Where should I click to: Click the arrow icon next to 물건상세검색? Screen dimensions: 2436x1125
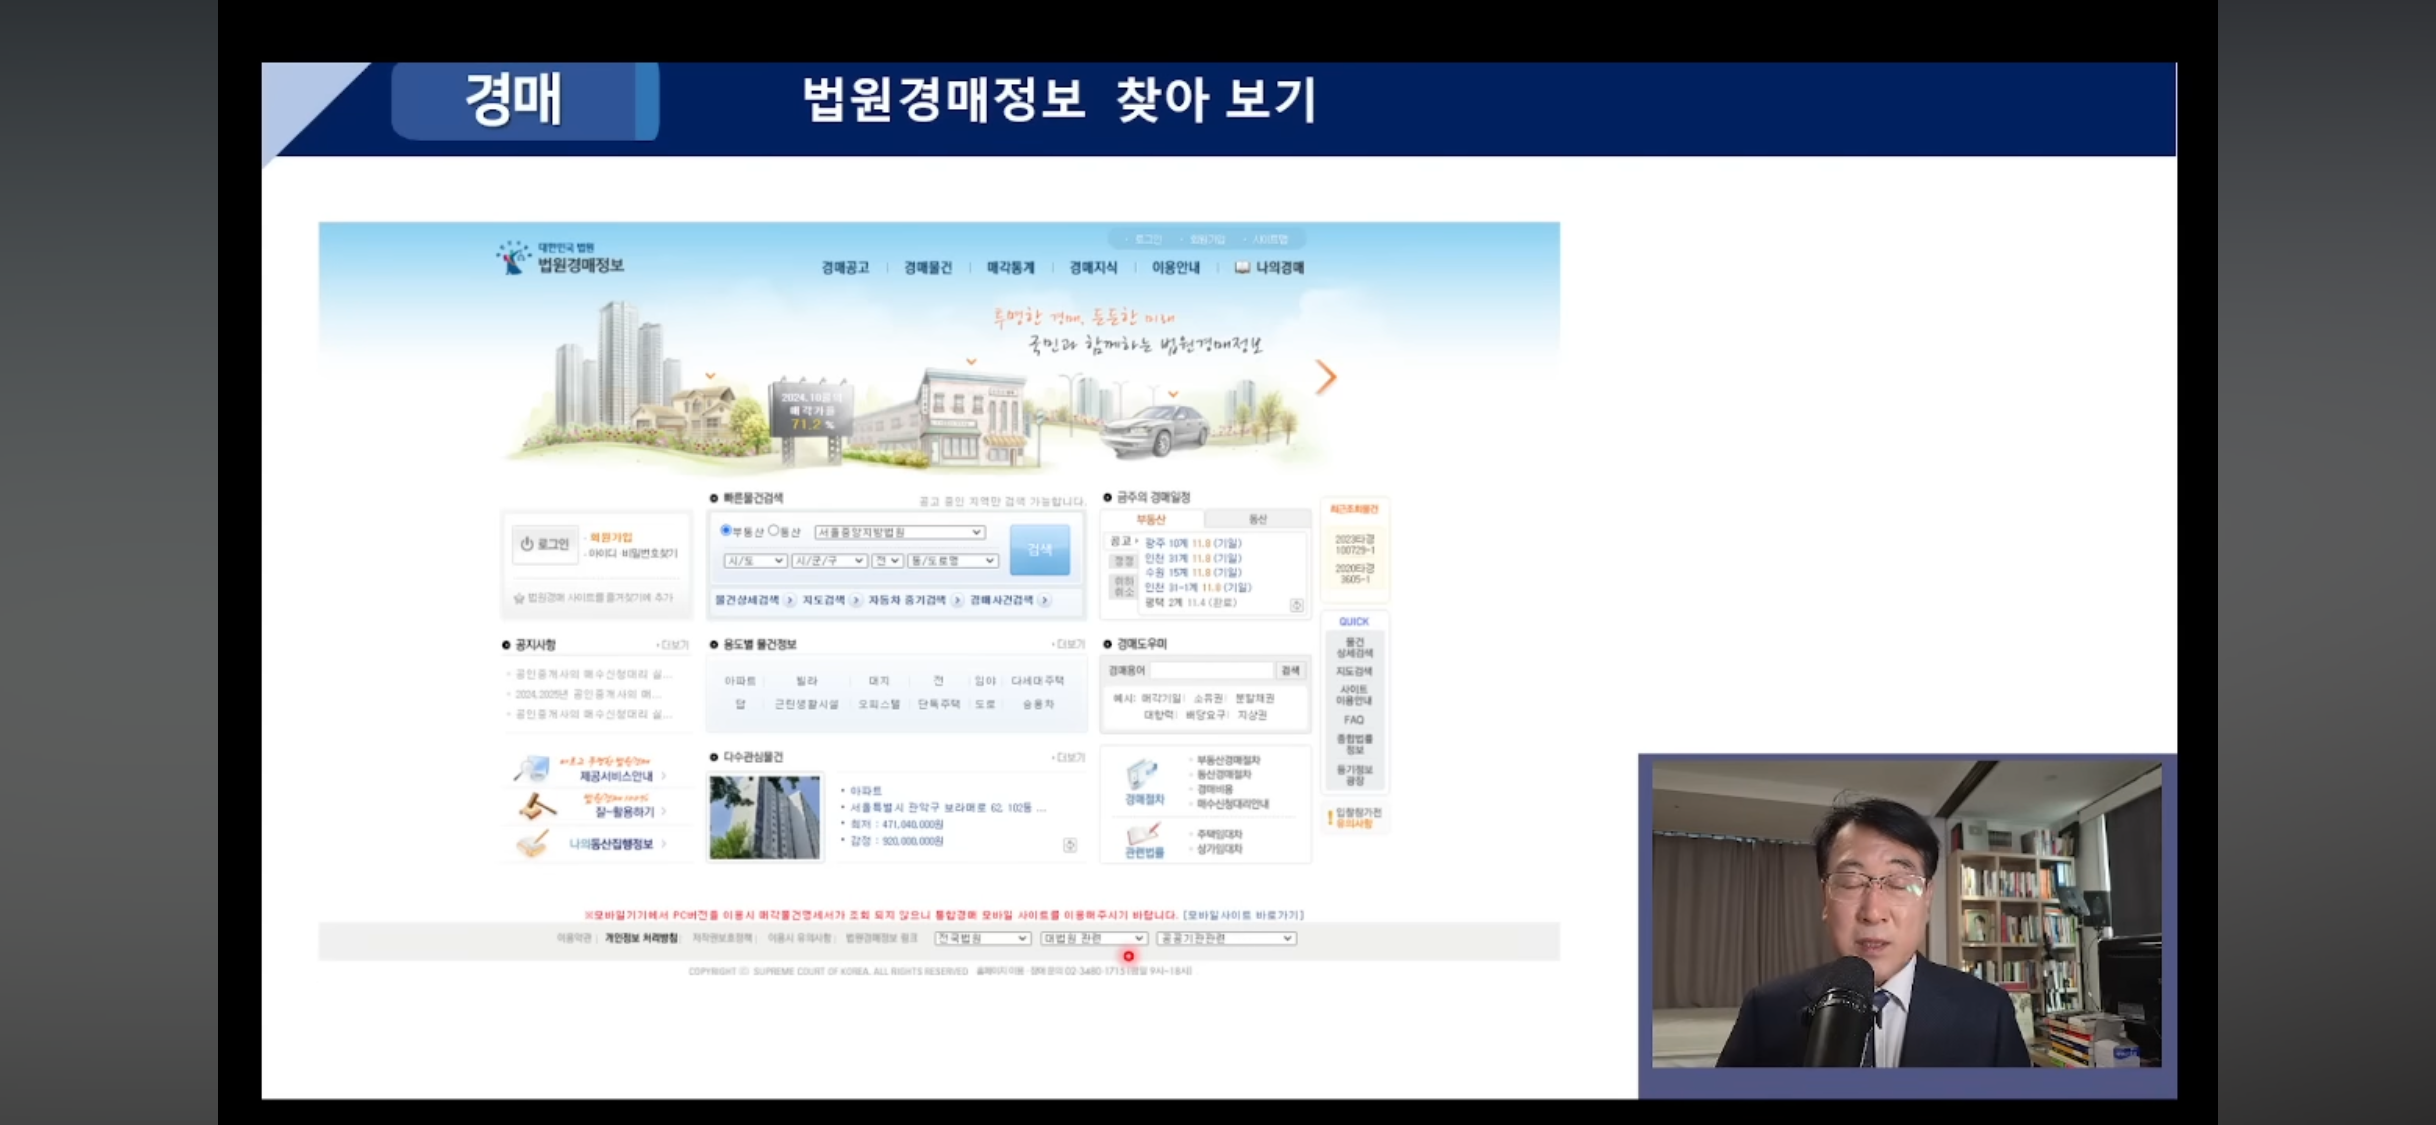790,600
